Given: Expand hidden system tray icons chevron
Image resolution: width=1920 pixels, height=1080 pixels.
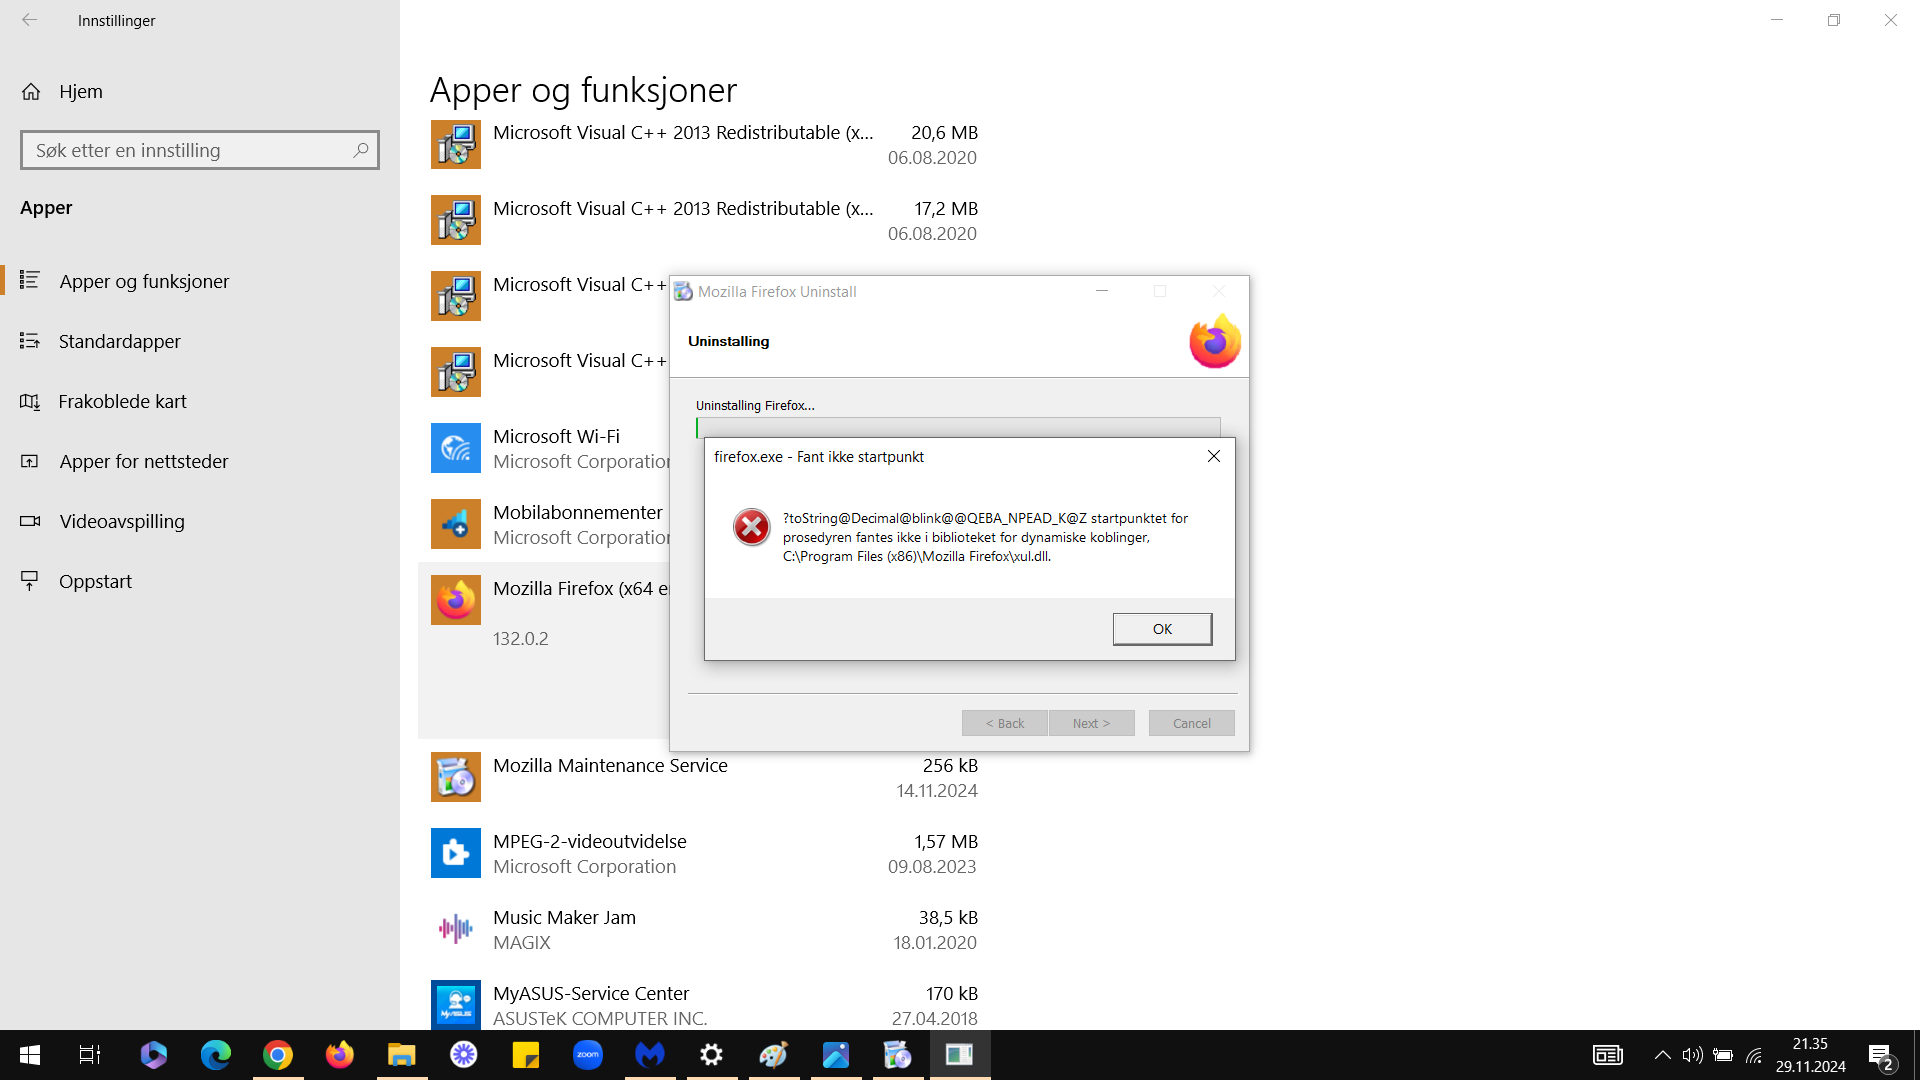Looking at the screenshot, I should click(1662, 1055).
